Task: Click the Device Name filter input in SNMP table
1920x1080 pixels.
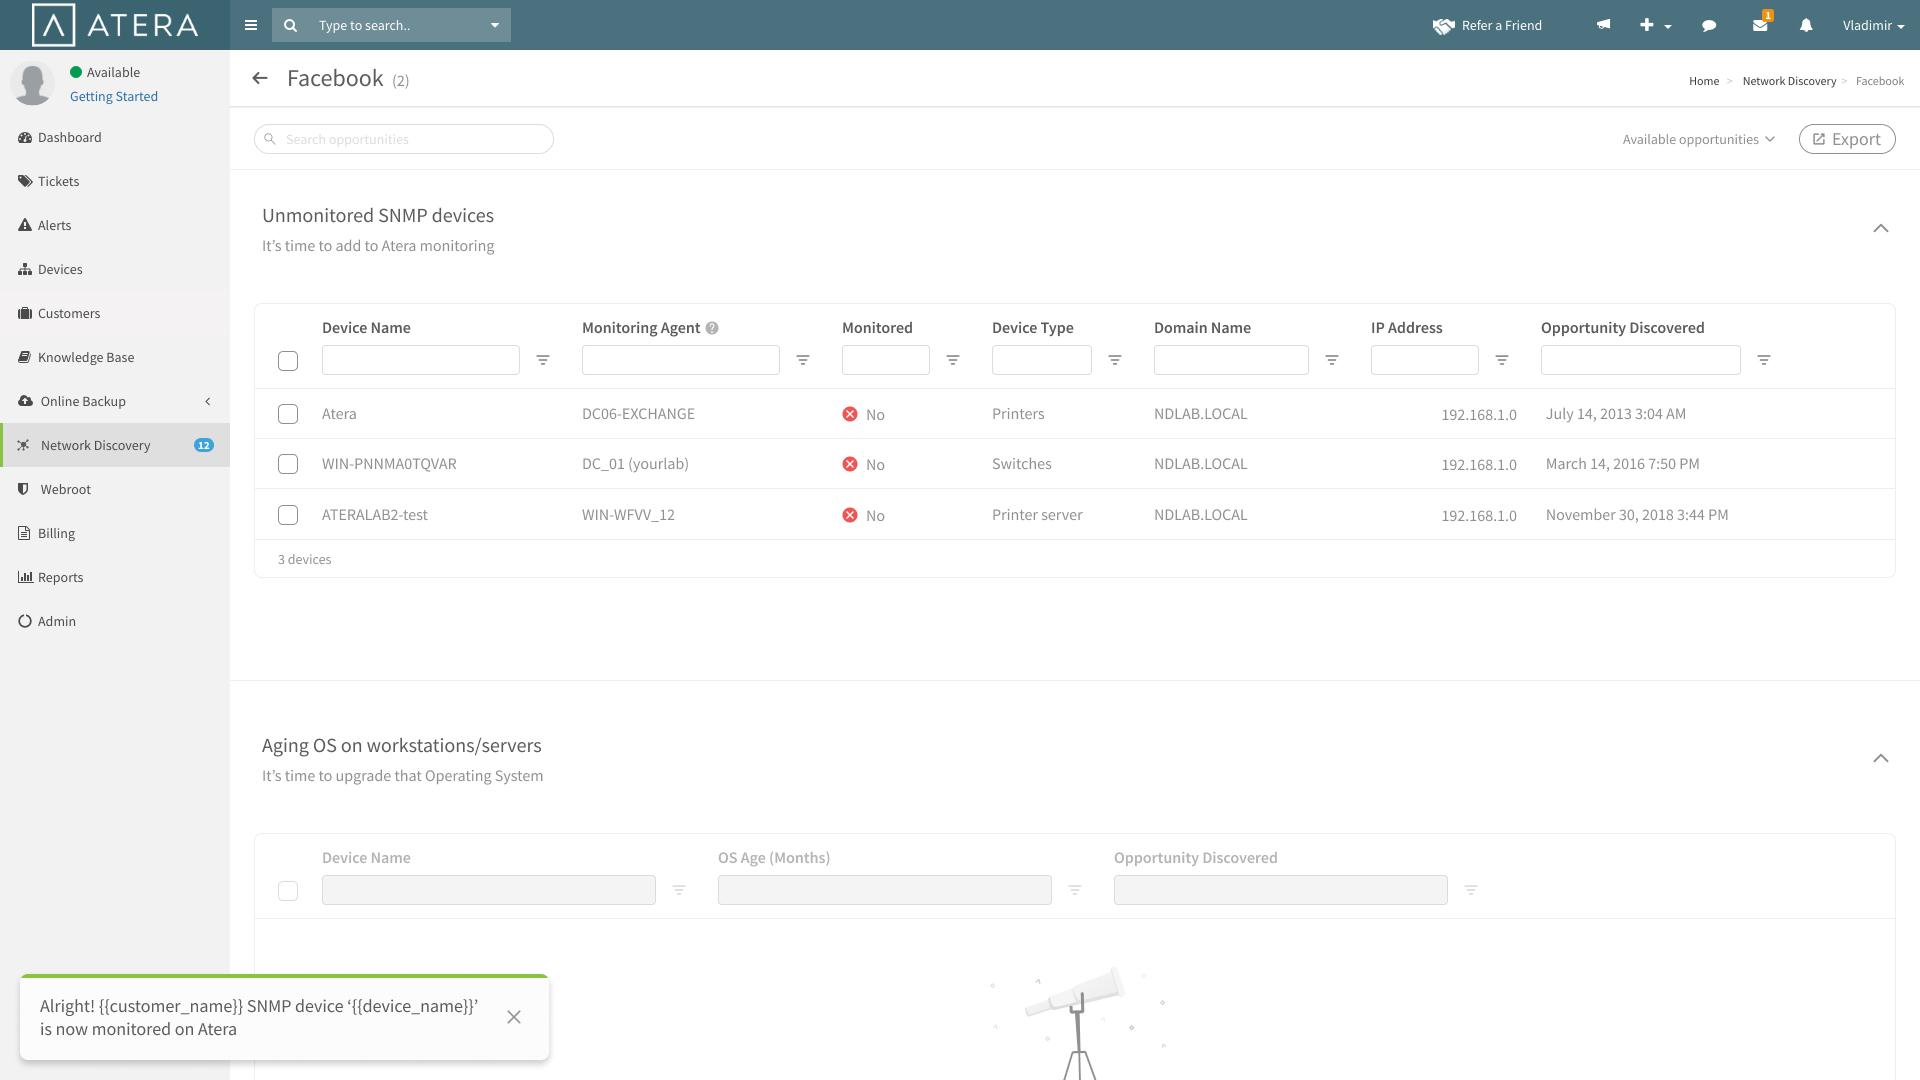Action: tap(421, 360)
